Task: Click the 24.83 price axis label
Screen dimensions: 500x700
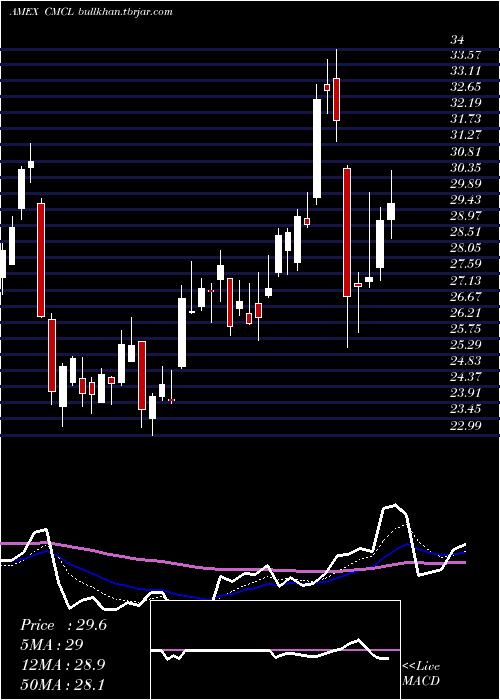Action: tap(465, 361)
